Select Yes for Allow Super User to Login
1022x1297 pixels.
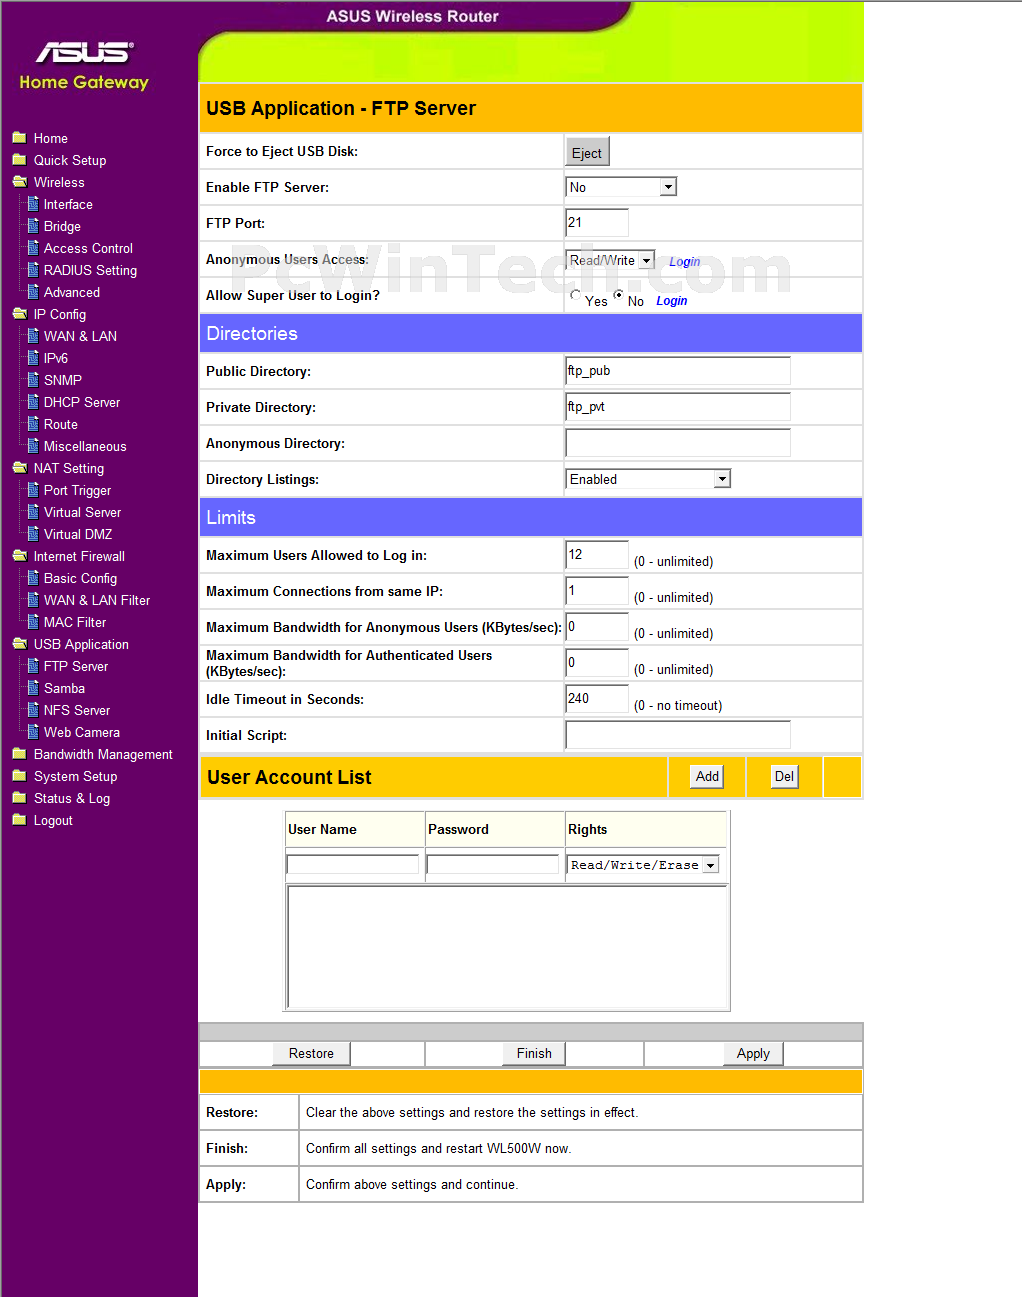pyautogui.click(x=575, y=295)
